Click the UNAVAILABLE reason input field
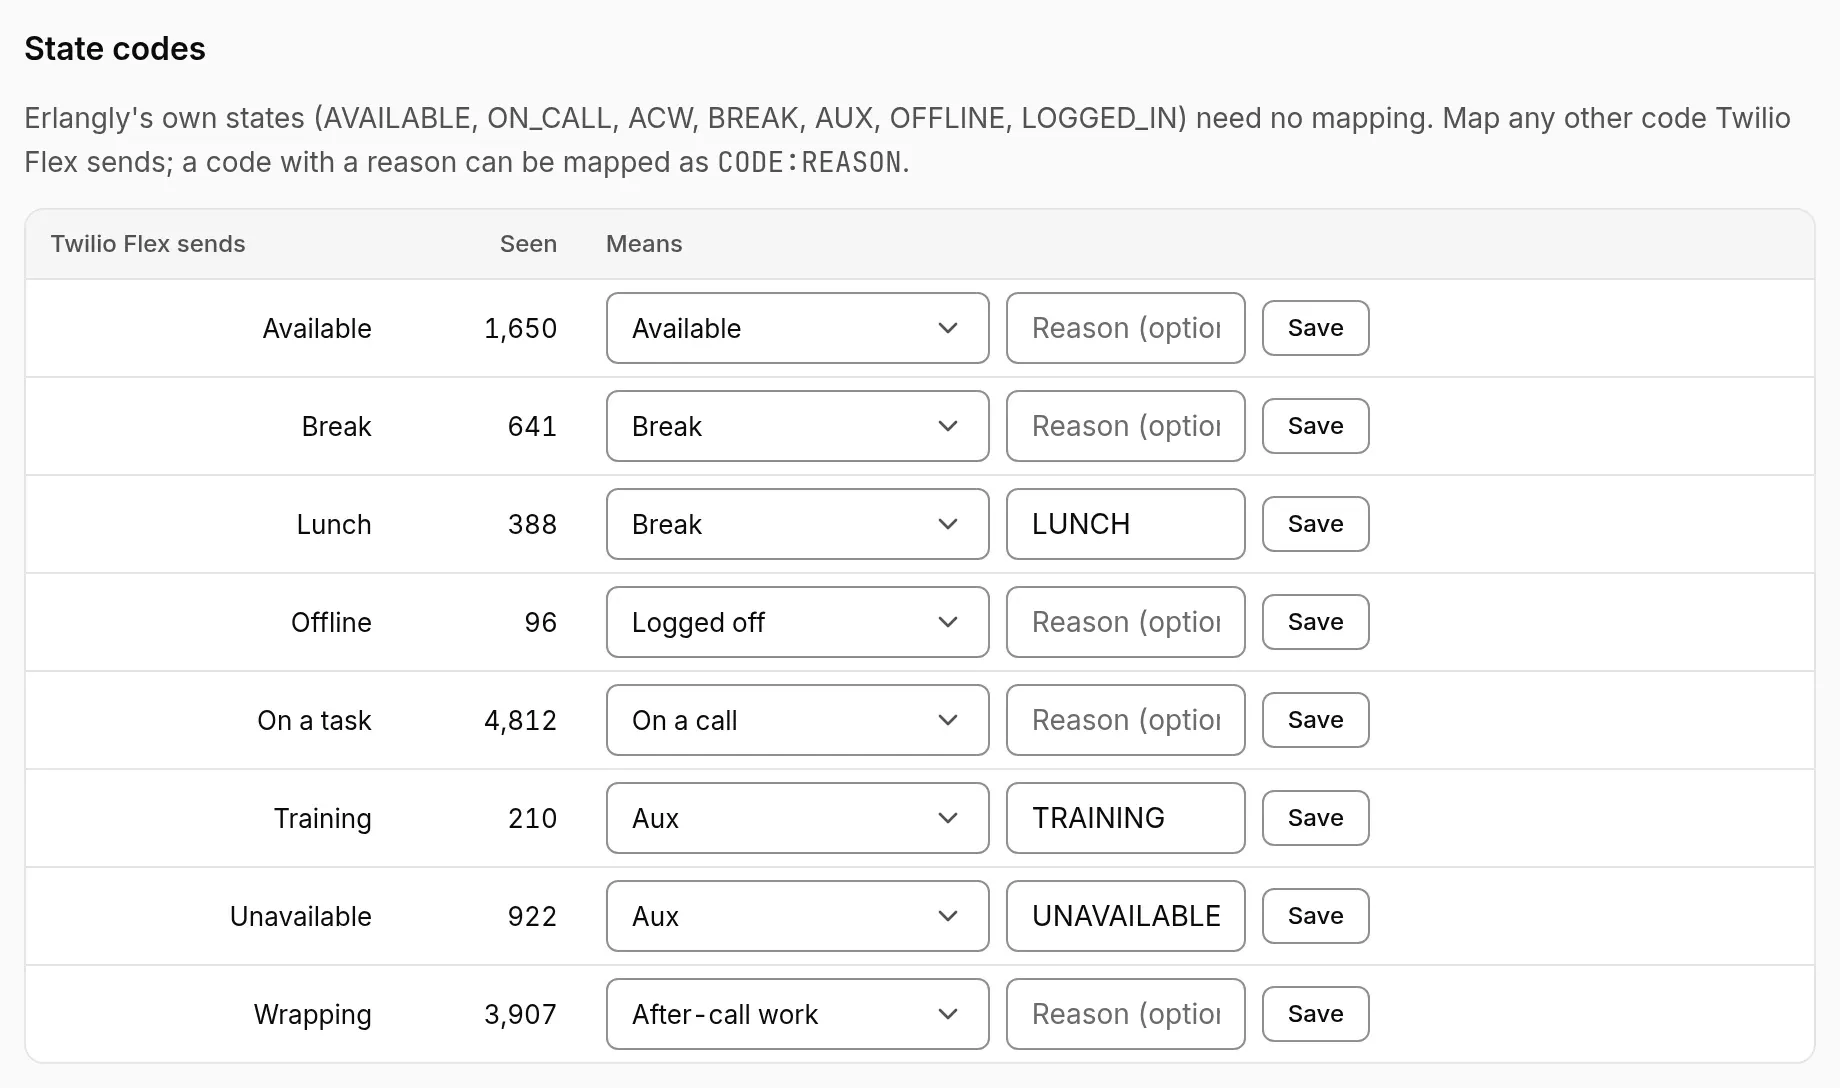The image size is (1840, 1088). [1125, 916]
